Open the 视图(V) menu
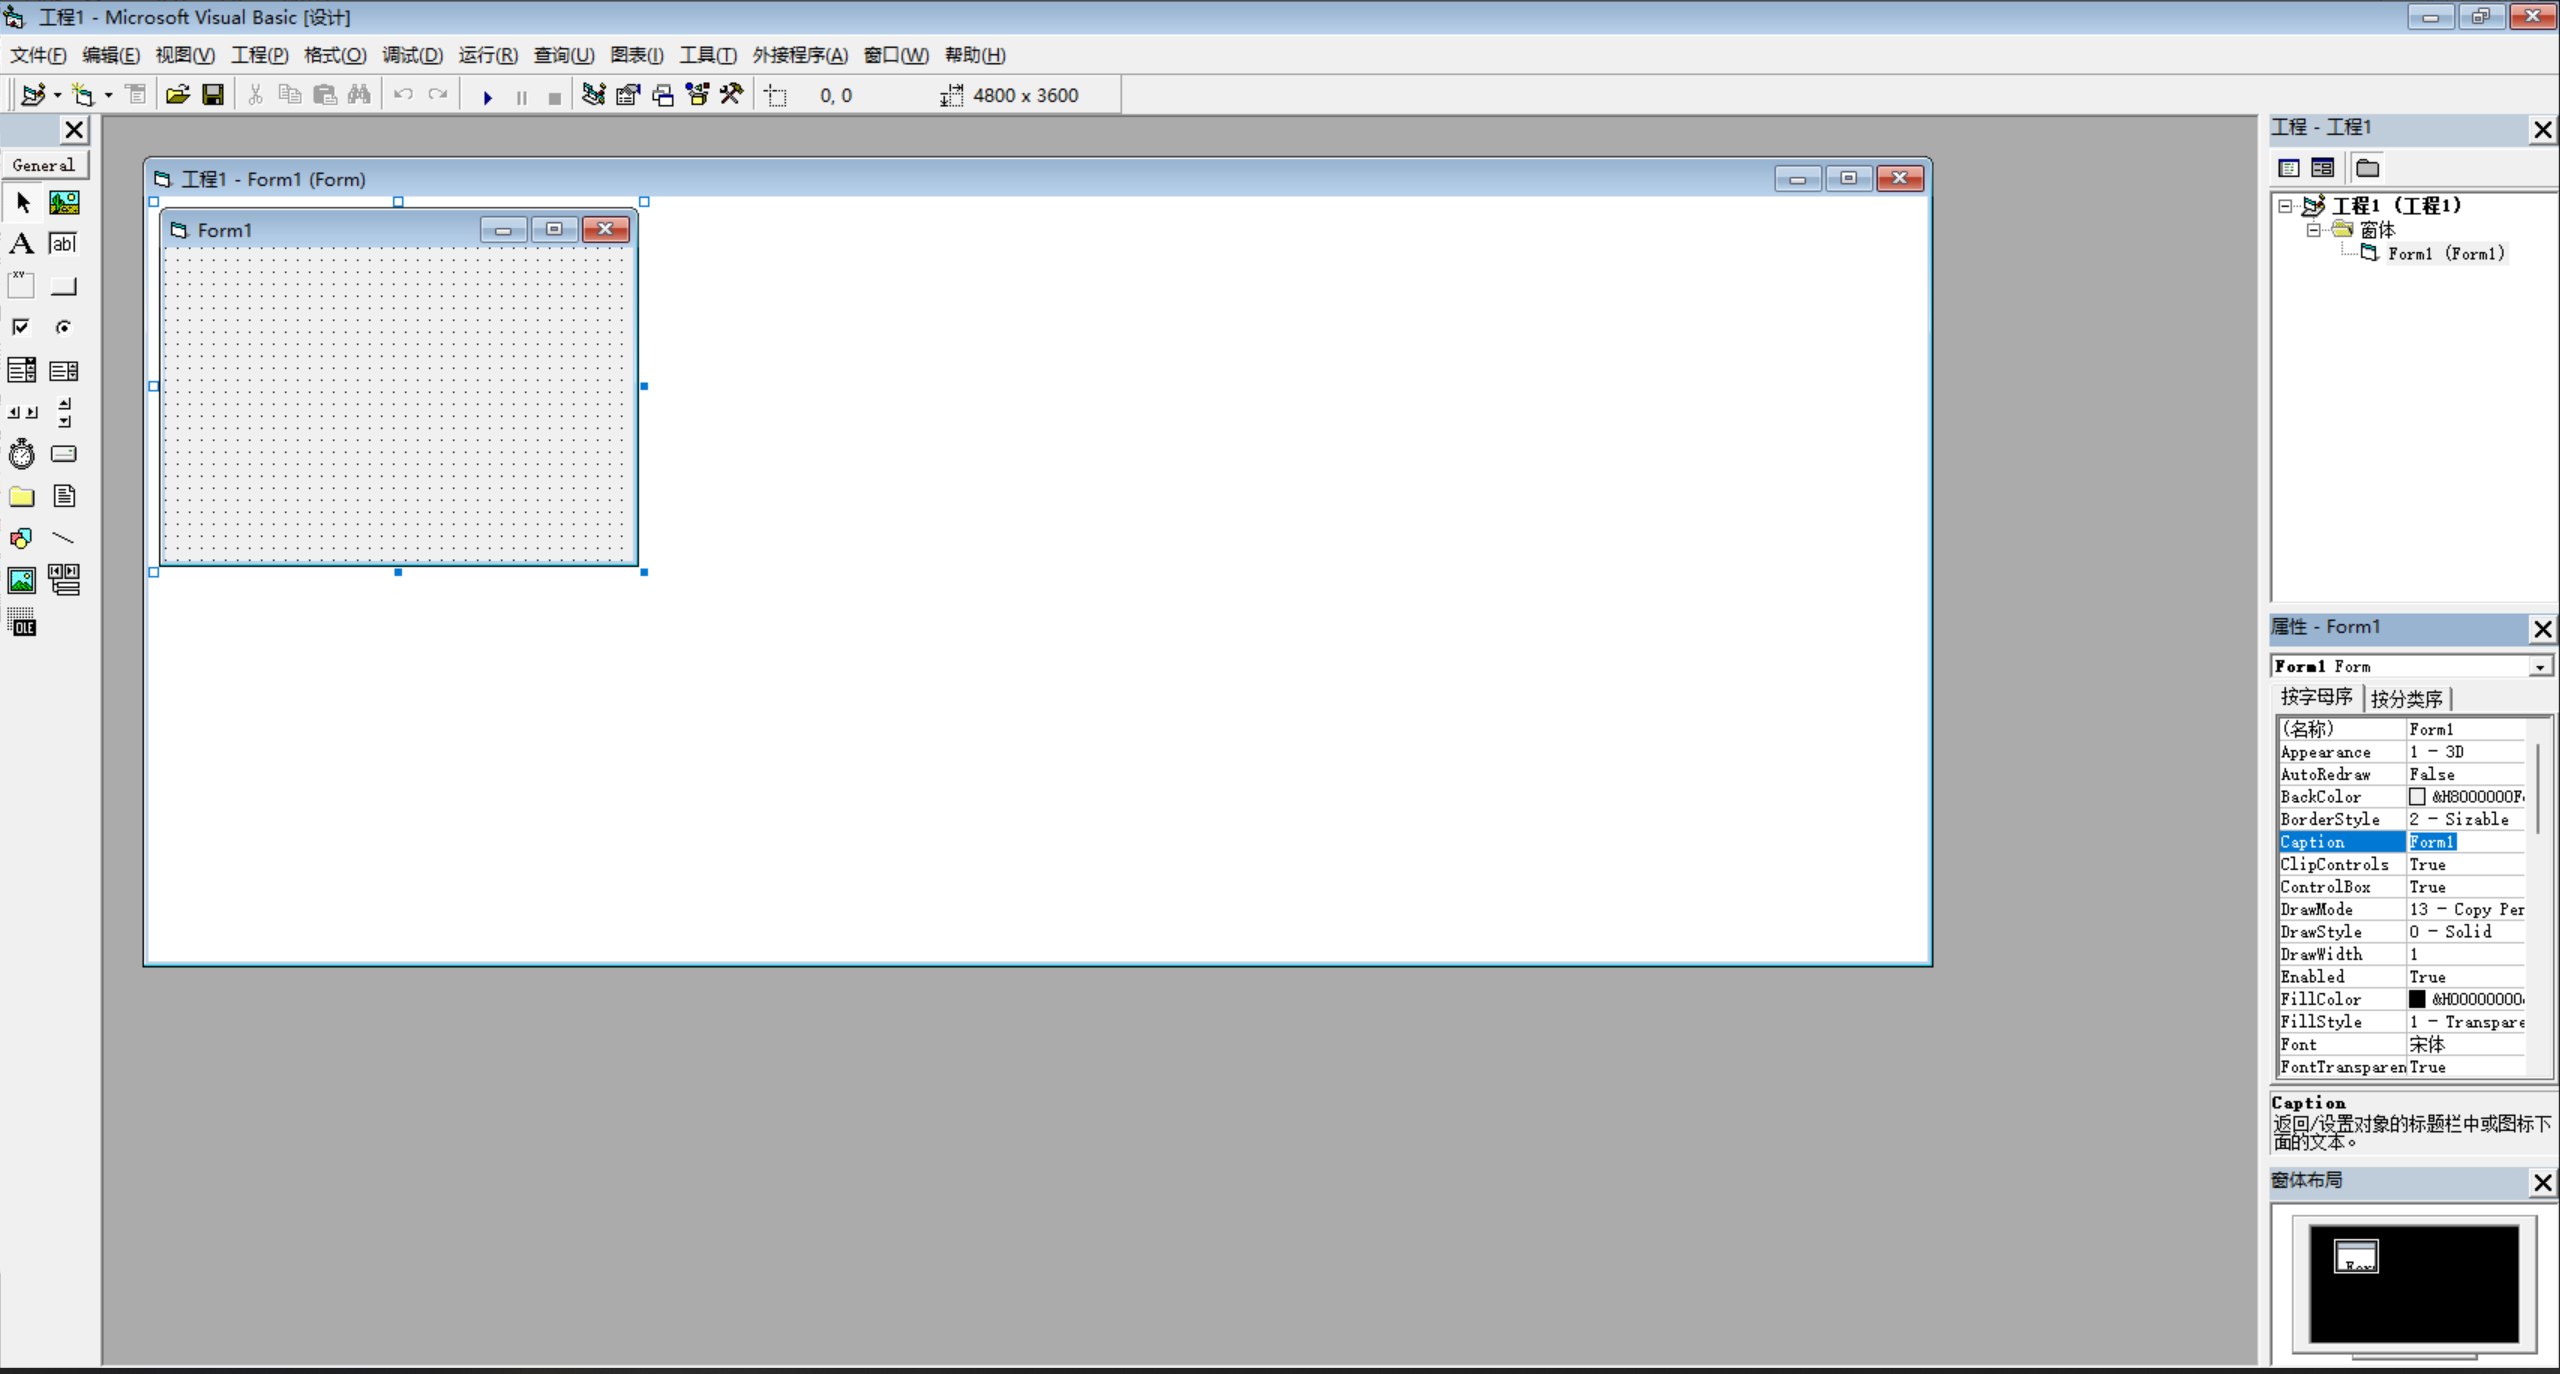Image resolution: width=2560 pixels, height=1374 pixels. [185, 55]
